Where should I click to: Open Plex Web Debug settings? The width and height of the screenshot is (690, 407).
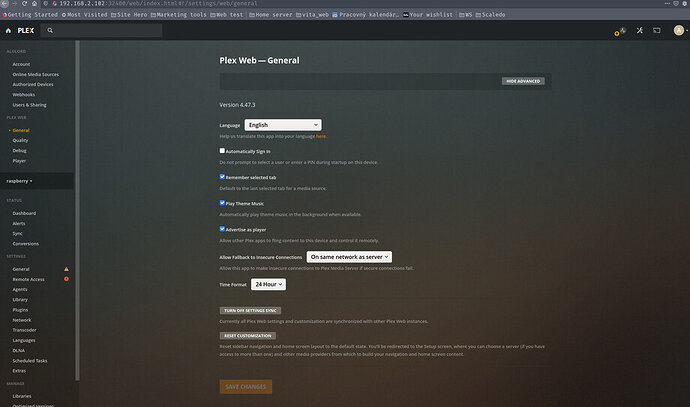pos(19,150)
